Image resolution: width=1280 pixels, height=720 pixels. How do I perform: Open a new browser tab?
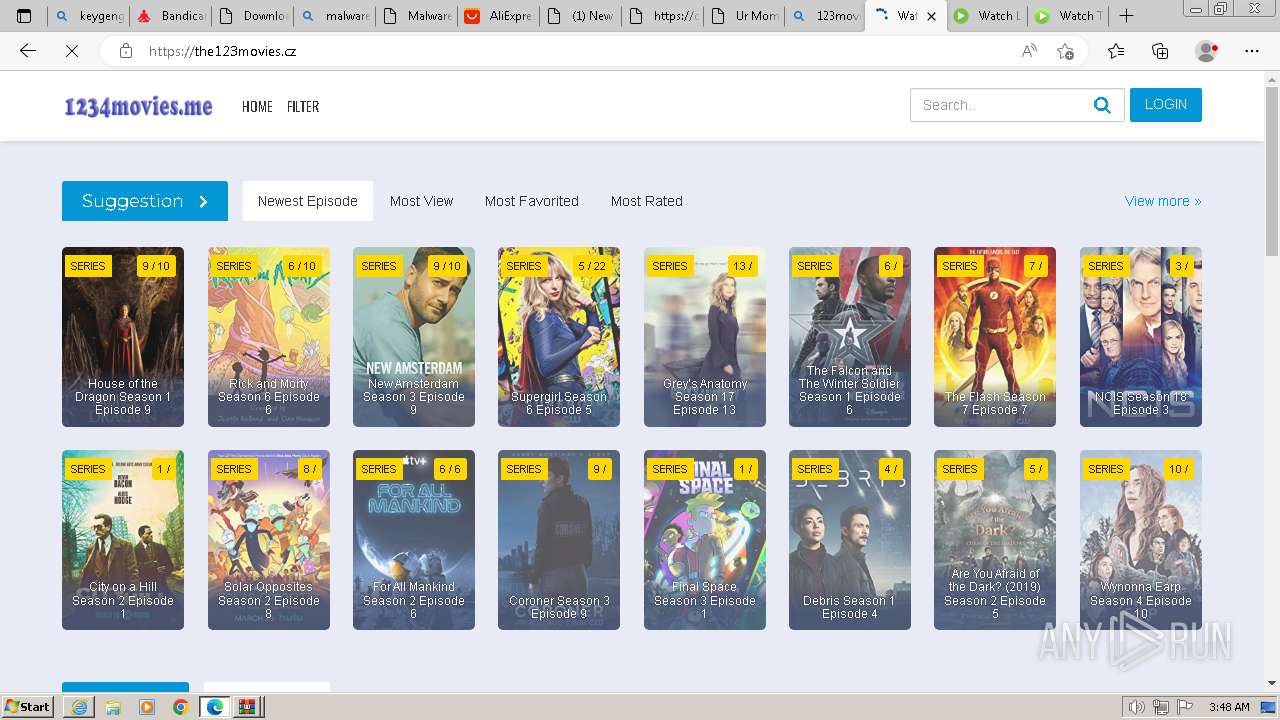[x=1126, y=16]
